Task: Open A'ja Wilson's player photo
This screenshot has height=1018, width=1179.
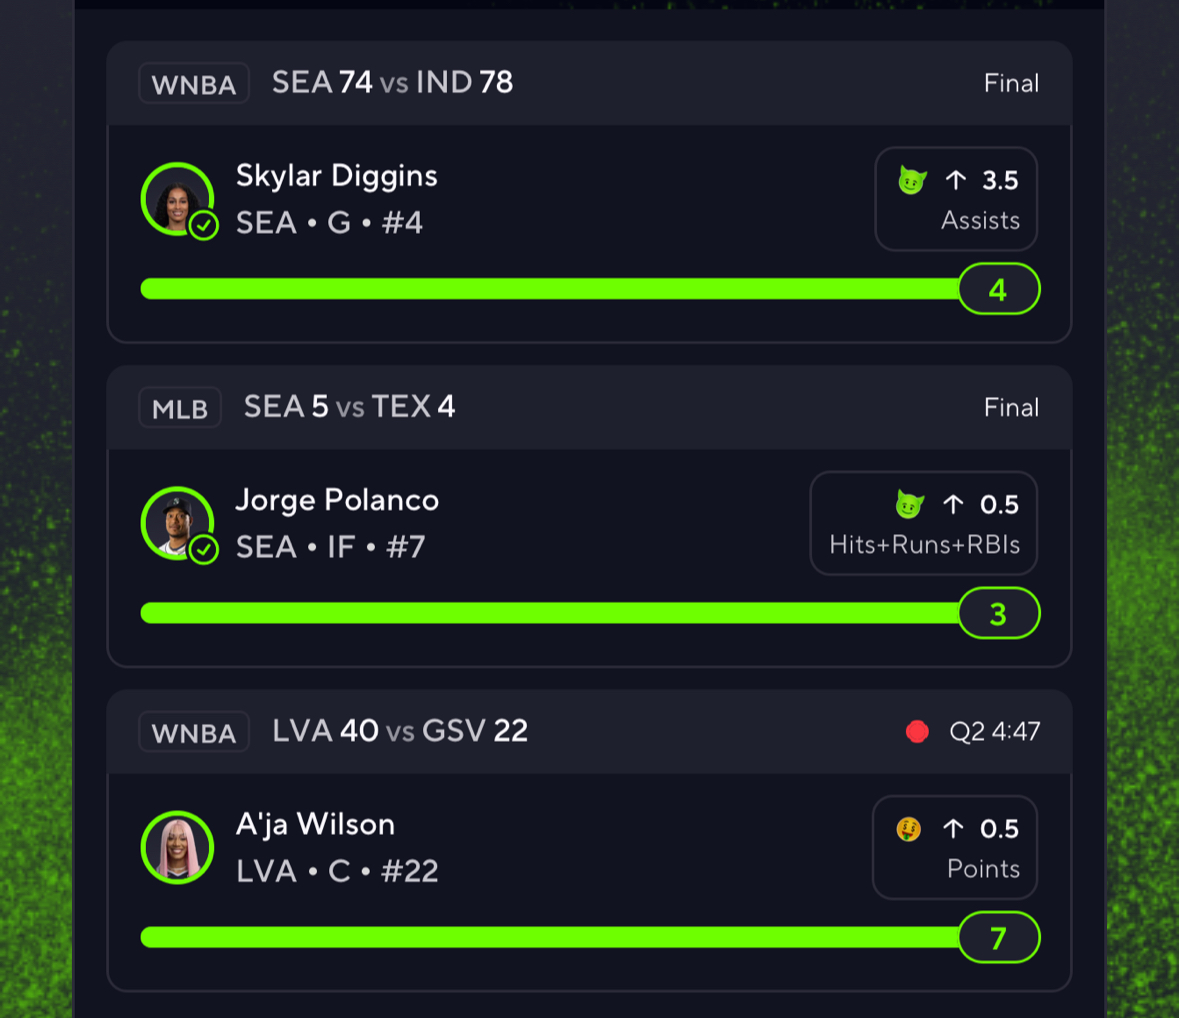Action: pyautogui.click(x=177, y=847)
